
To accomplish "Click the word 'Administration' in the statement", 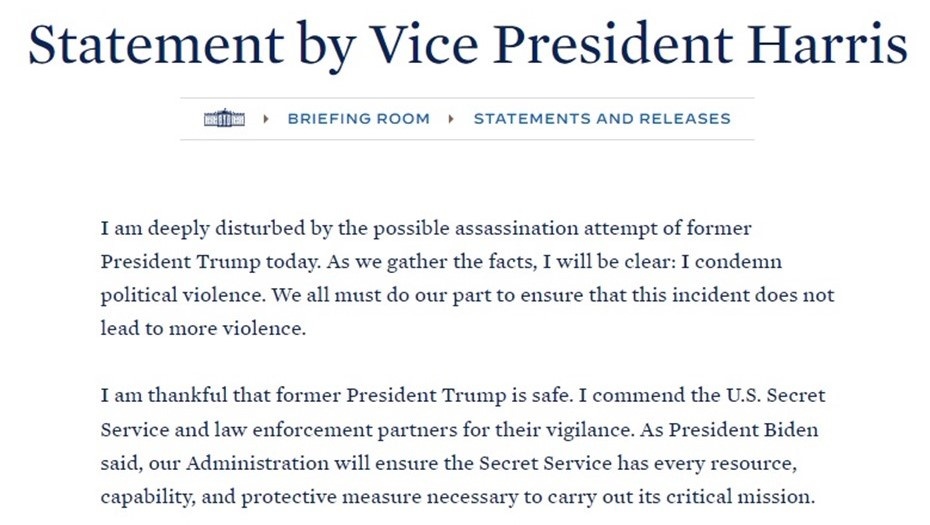I will [257, 463].
